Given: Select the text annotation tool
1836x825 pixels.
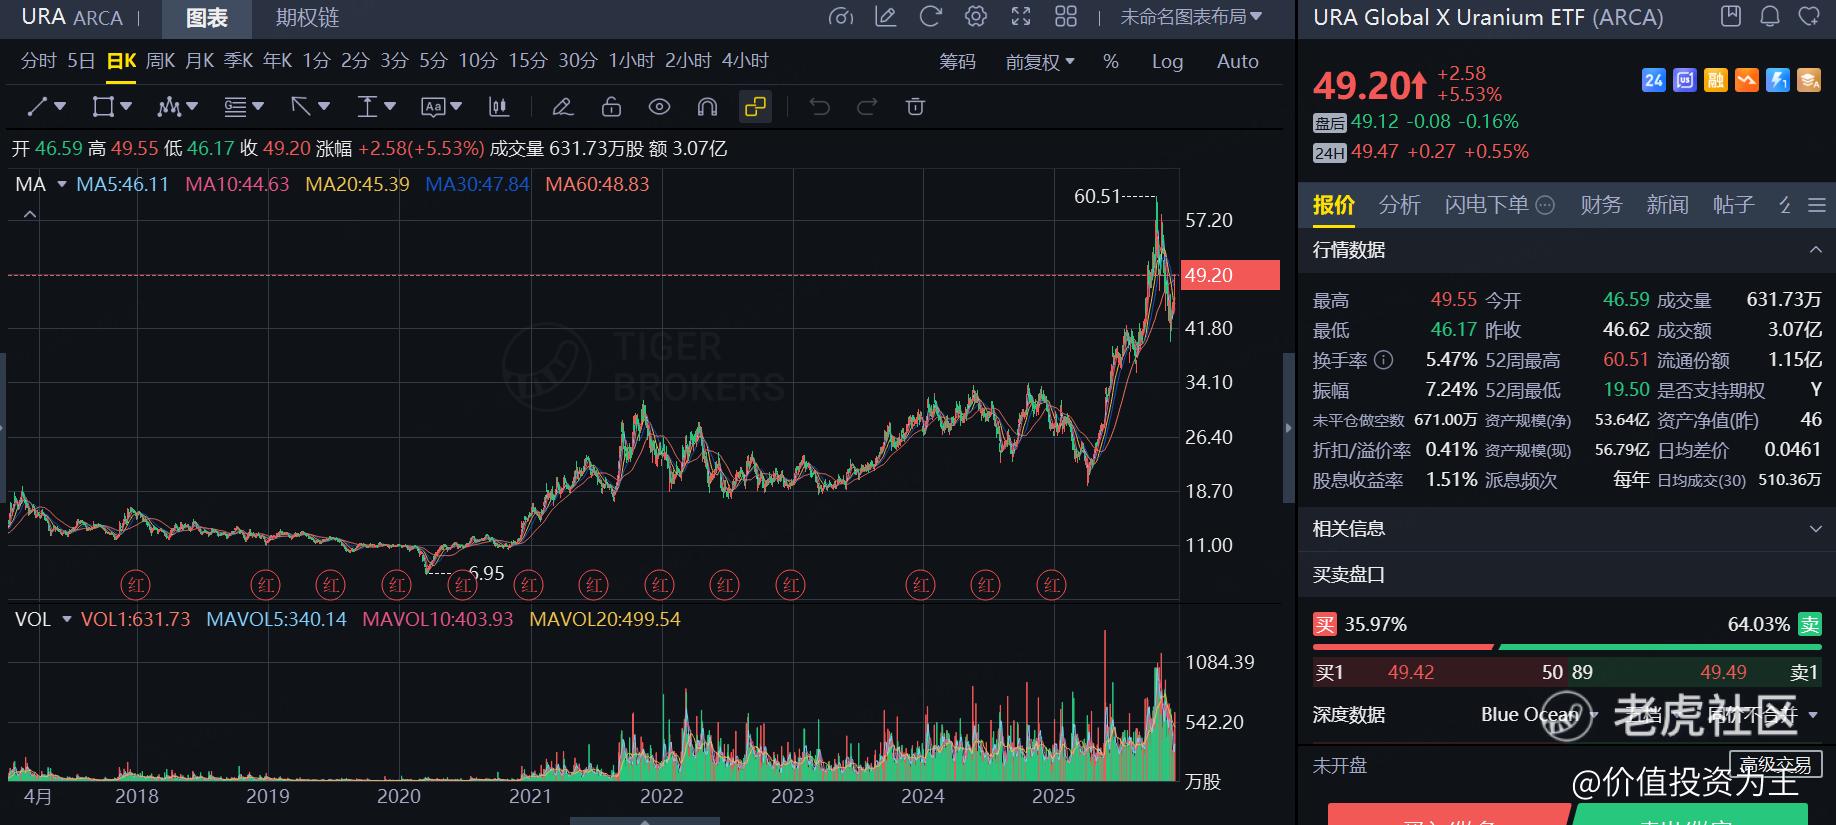Looking at the screenshot, I should tap(433, 106).
